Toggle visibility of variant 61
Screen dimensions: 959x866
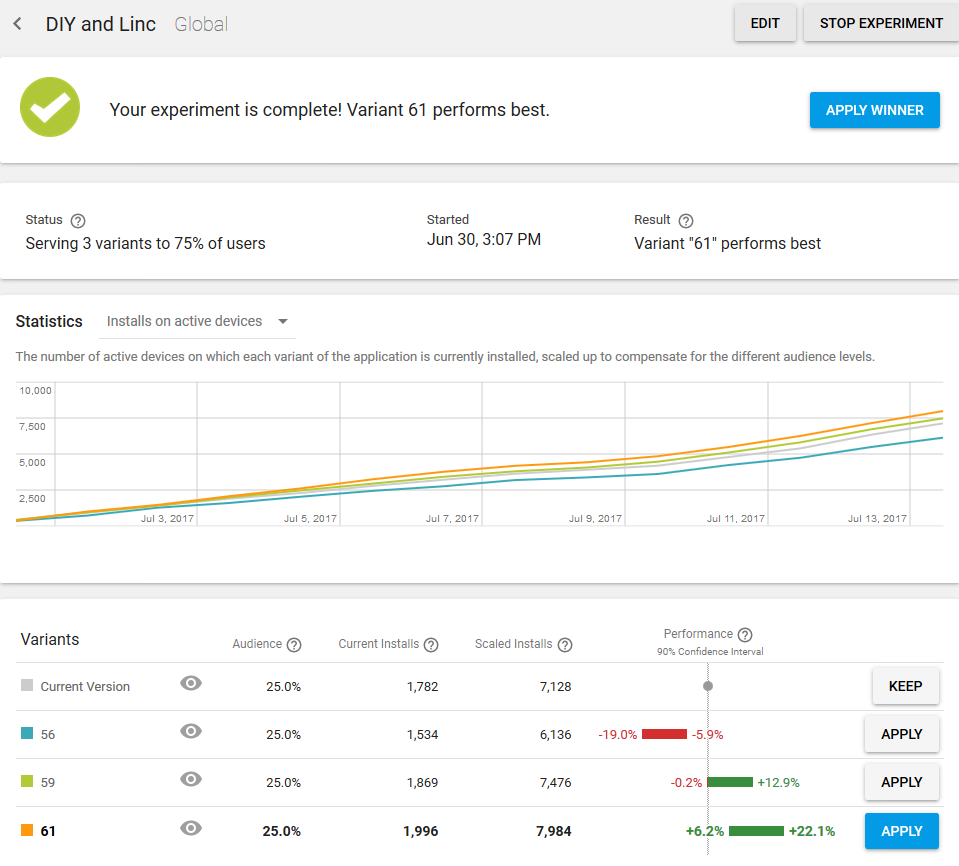click(191, 827)
